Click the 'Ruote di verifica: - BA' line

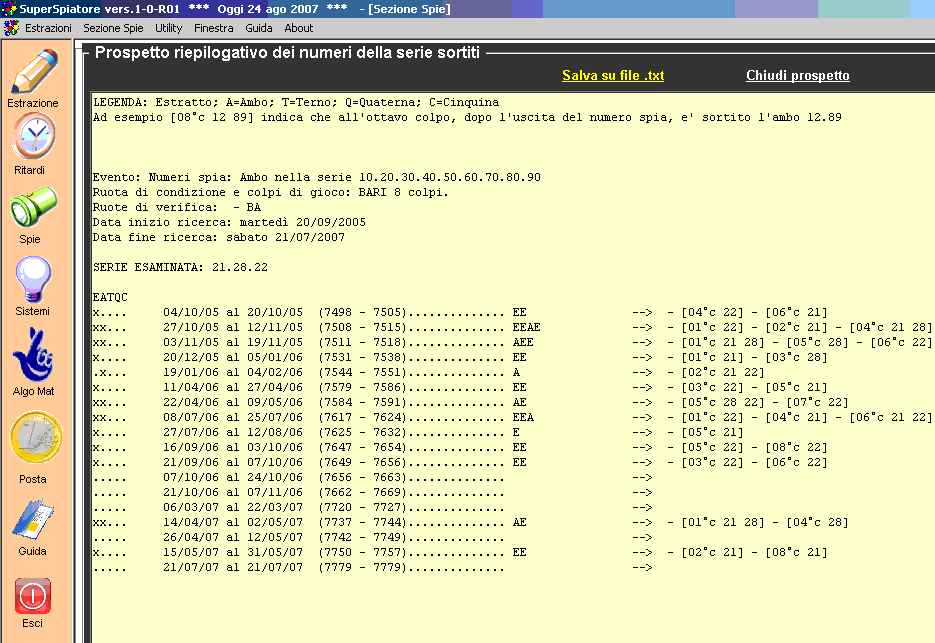tap(177, 207)
